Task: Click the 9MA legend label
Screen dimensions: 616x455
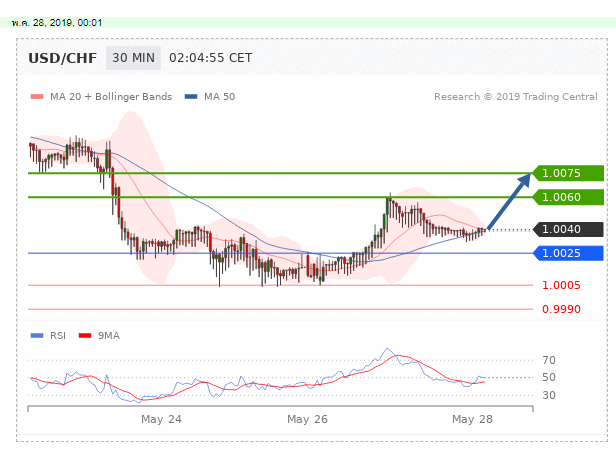Action: tap(109, 336)
